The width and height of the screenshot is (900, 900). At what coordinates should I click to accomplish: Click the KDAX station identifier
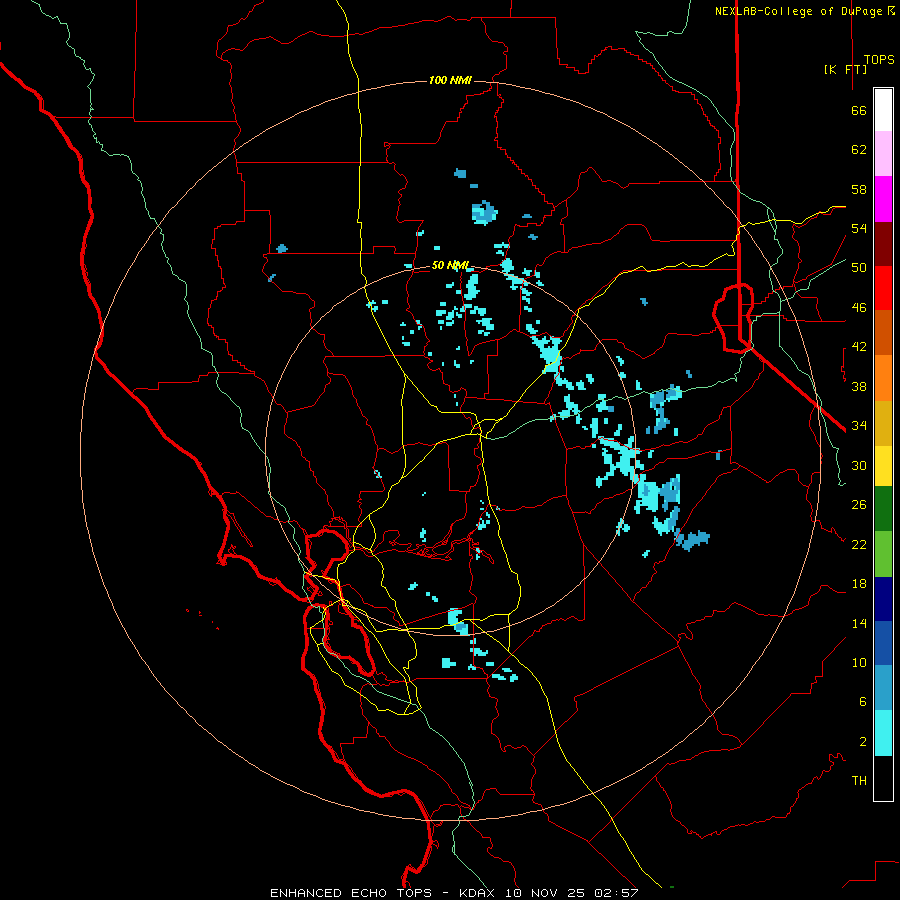[x=479, y=893]
